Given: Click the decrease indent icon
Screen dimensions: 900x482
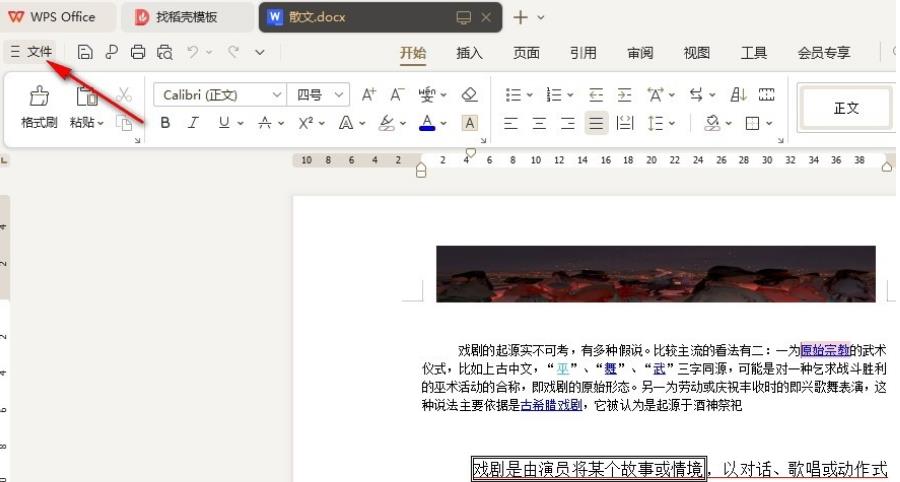Looking at the screenshot, I should 596,95.
